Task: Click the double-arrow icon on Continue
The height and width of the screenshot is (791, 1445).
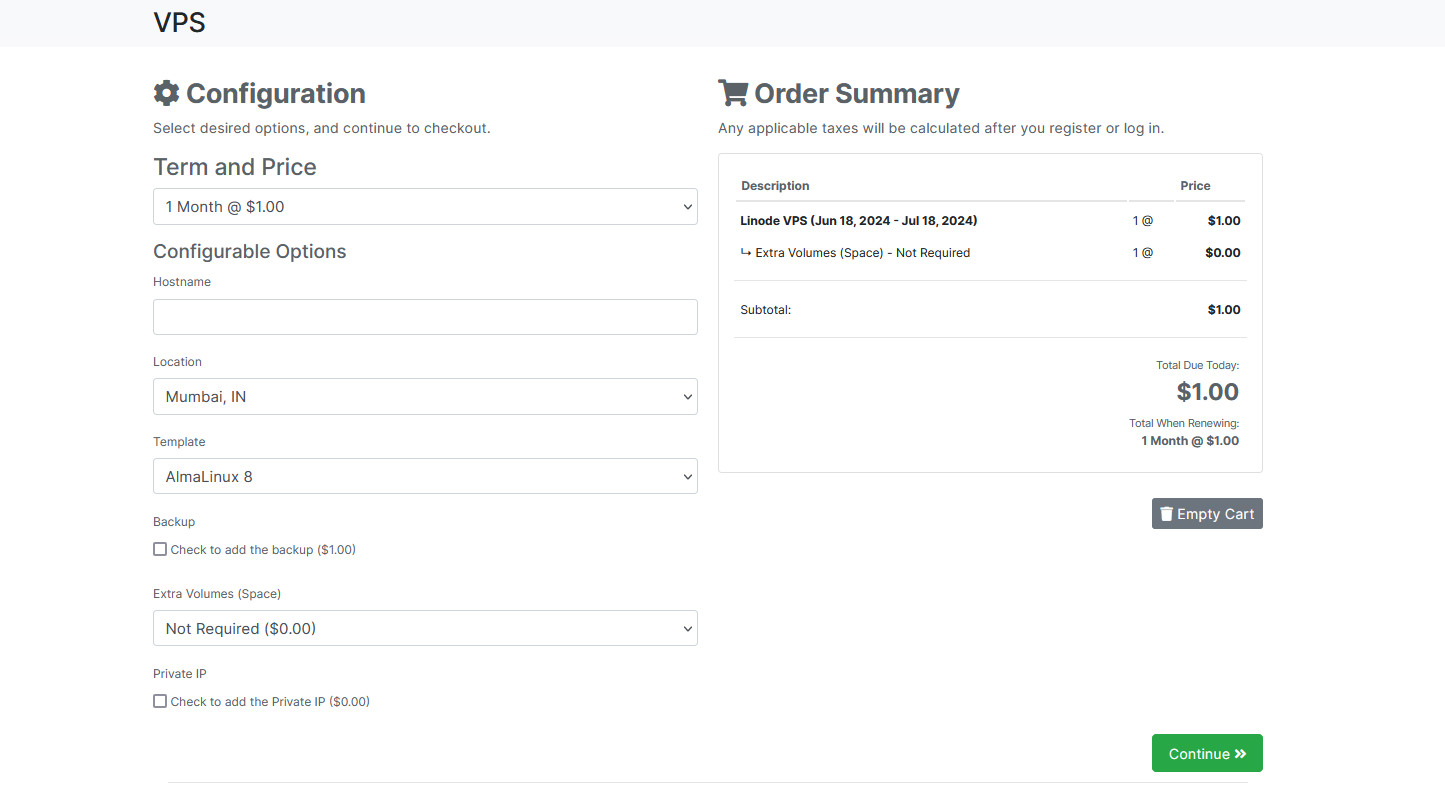Action: click(1241, 754)
